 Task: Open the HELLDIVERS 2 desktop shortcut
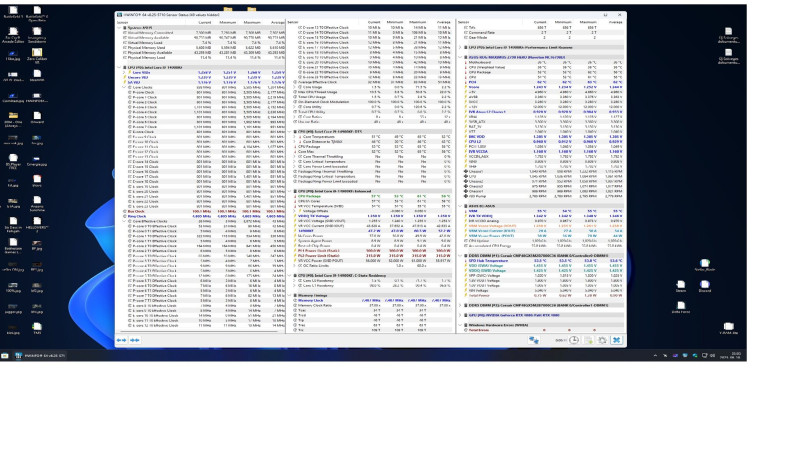pyautogui.click(x=37, y=224)
